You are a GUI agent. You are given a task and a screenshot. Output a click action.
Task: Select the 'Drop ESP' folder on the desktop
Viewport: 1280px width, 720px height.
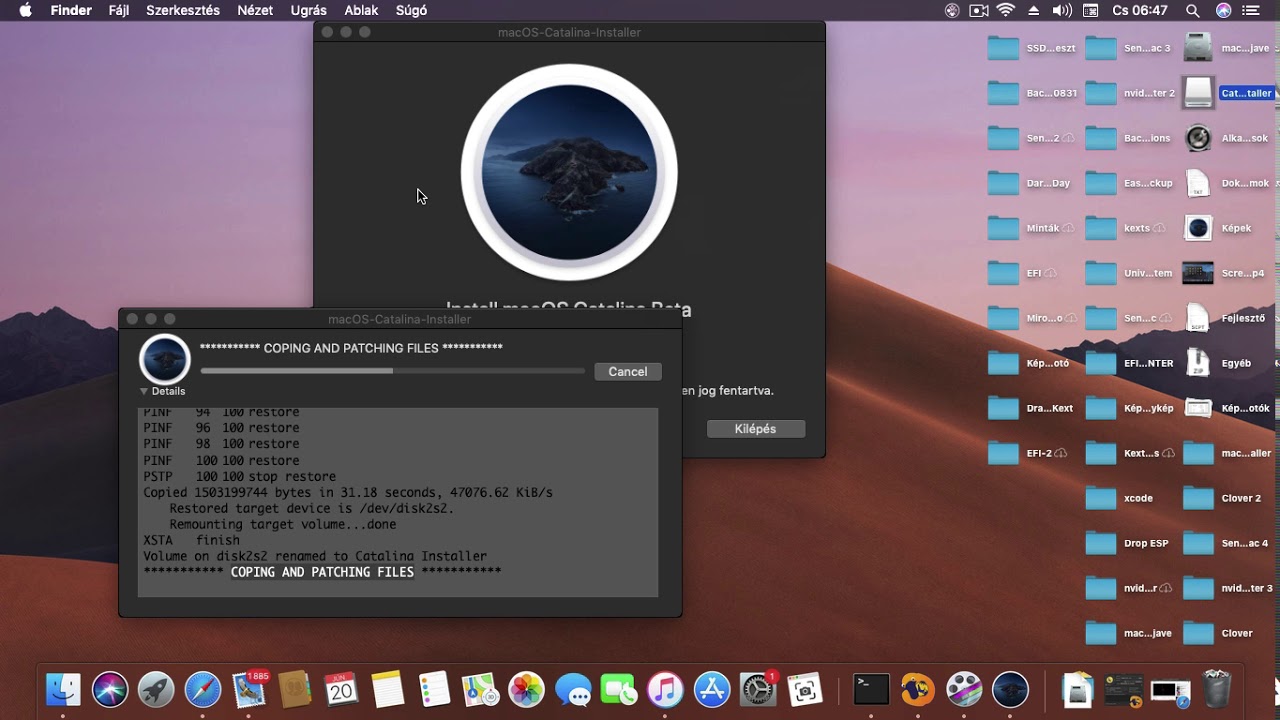tap(1101, 543)
